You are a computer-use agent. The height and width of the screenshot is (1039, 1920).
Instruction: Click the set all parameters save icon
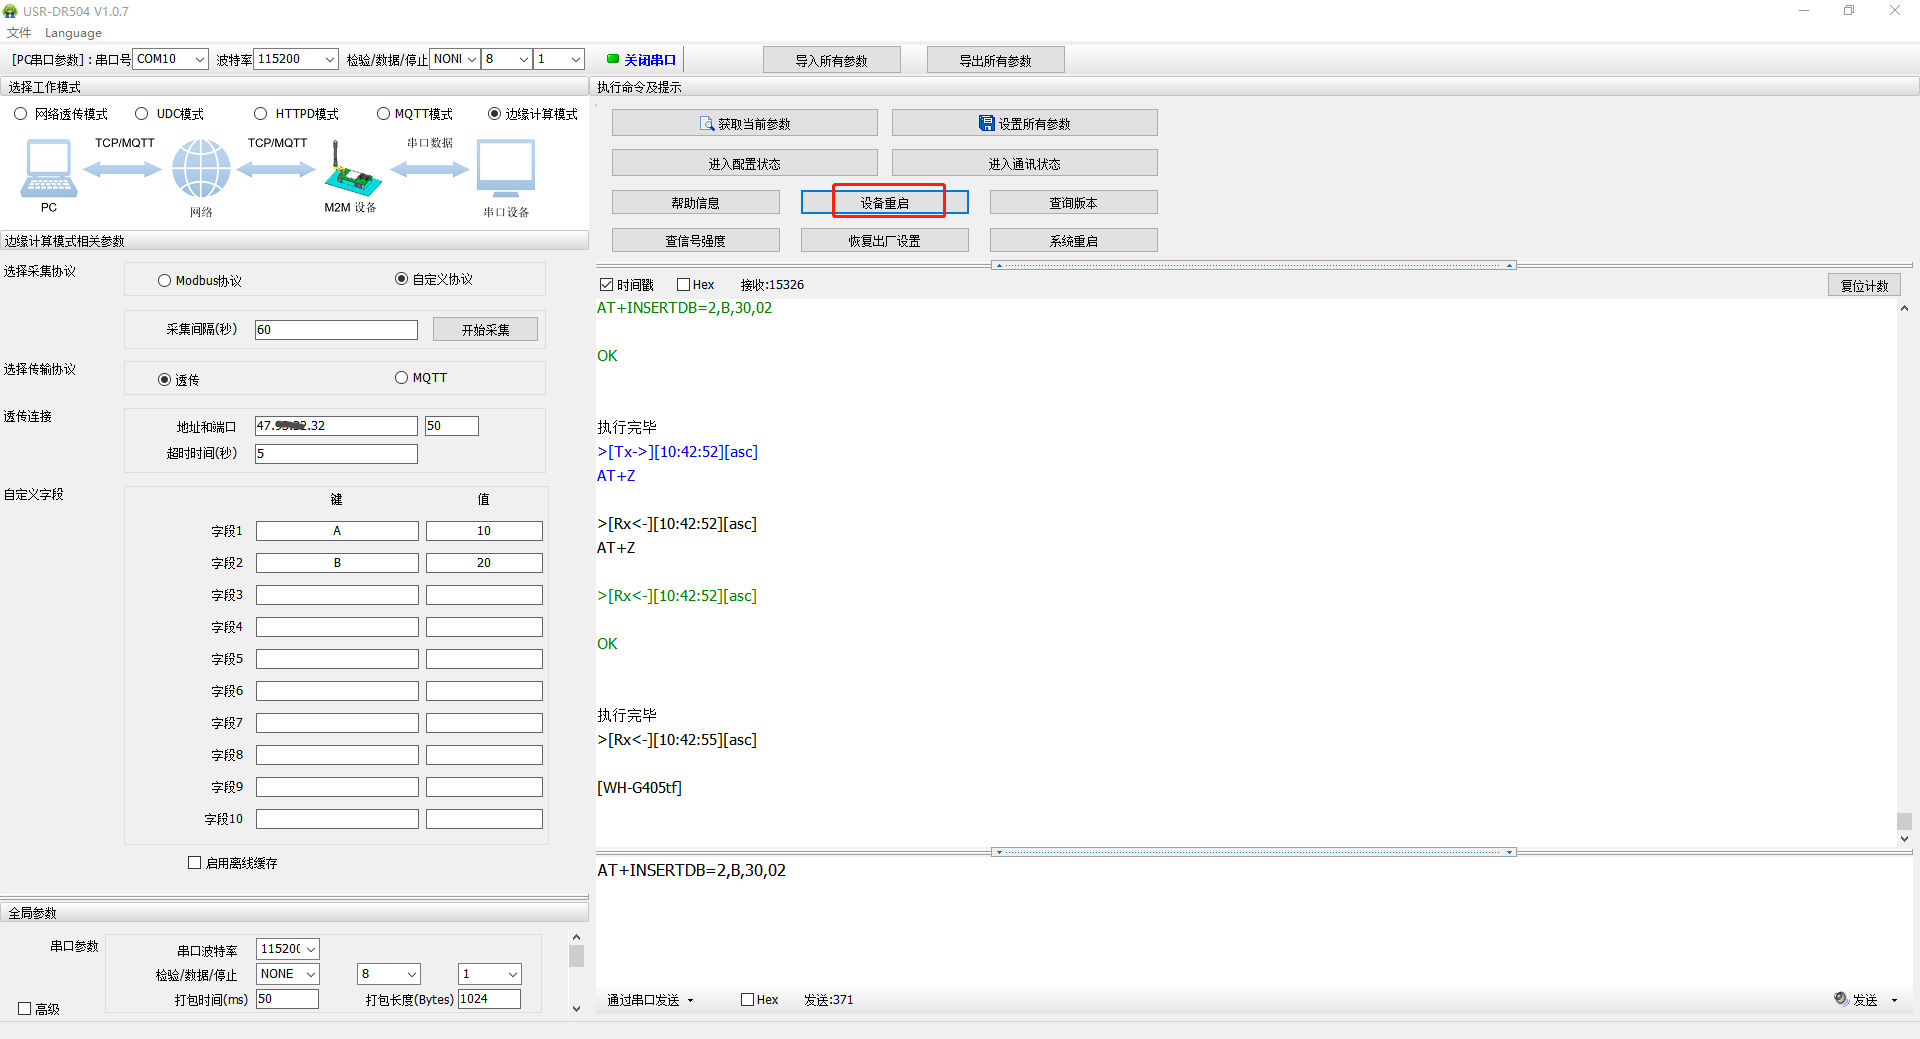pos(986,123)
